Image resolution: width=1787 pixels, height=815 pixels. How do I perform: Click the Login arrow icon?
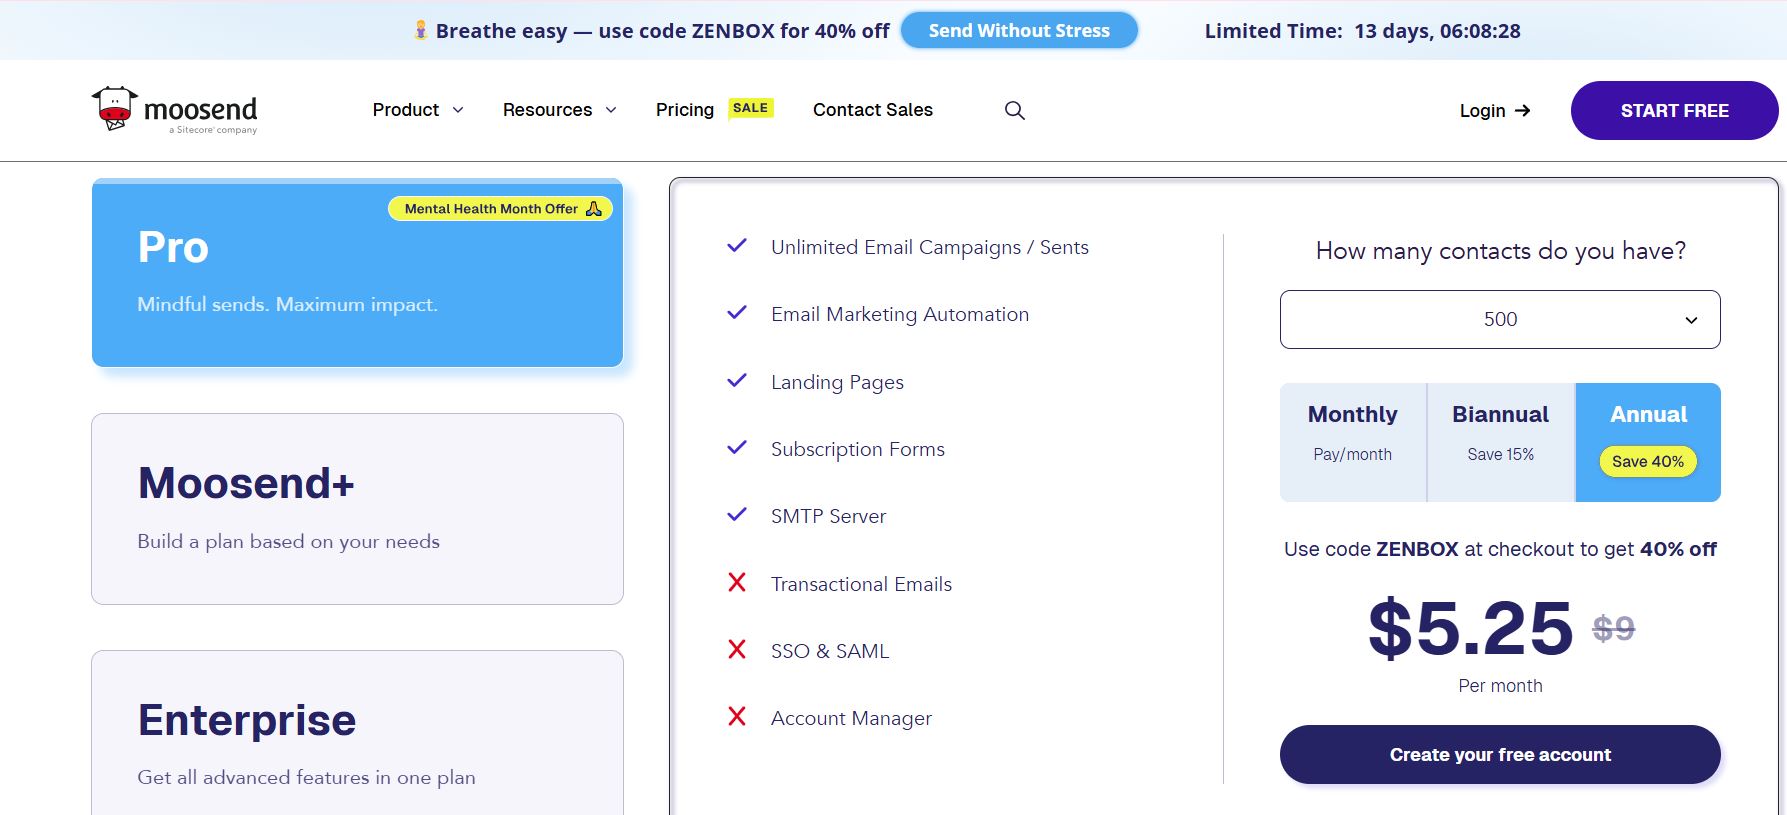click(x=1522, y=110)
